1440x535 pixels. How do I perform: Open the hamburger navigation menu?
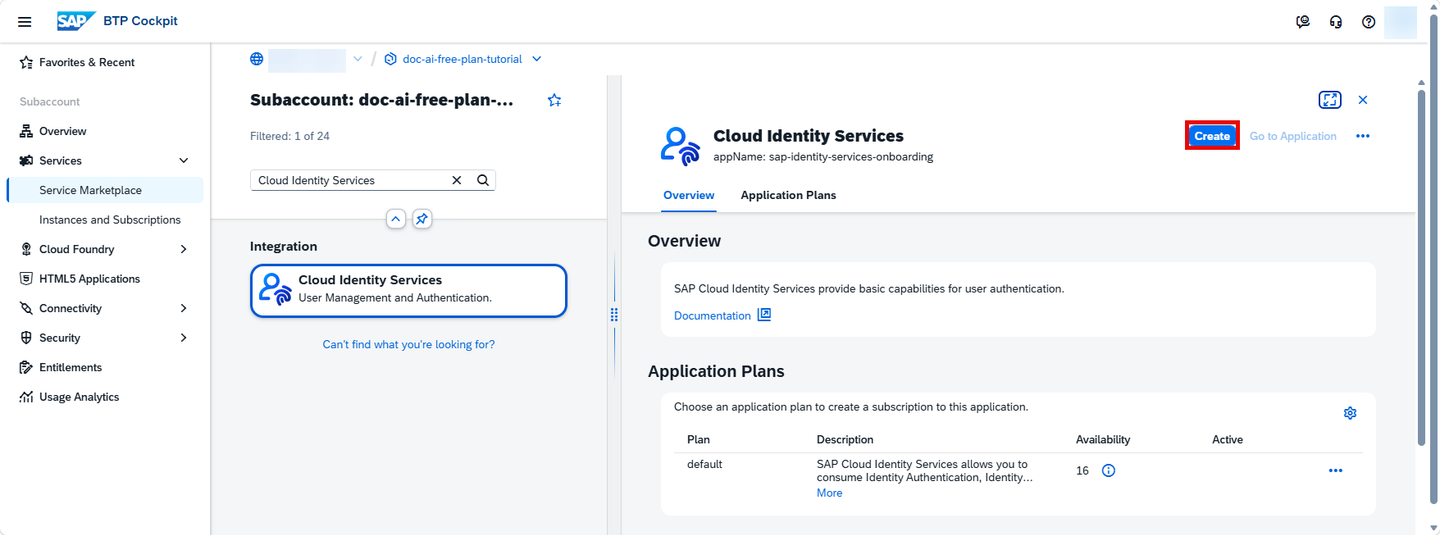(25, 22)
